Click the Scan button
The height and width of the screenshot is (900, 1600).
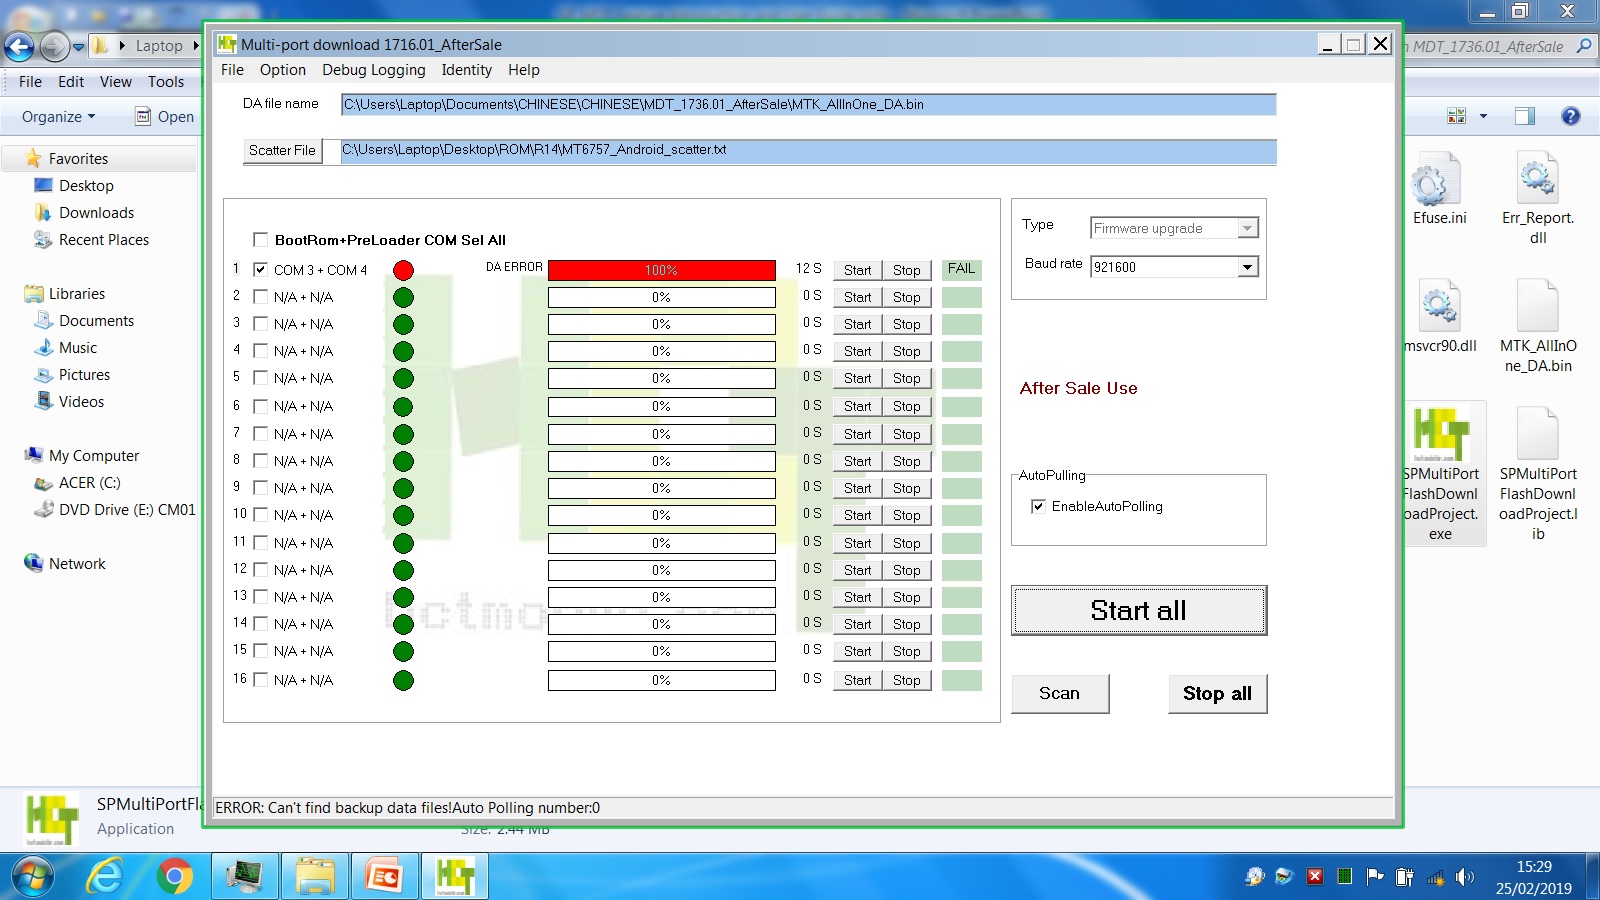pyautogui.click(x=1060, y=693)
